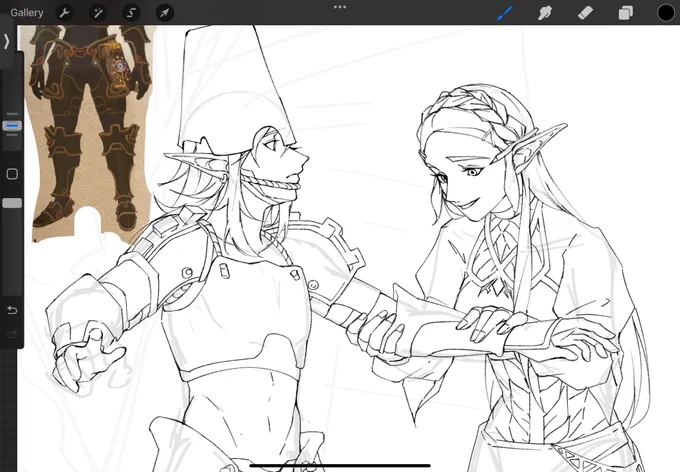This screenshot has height=472, width=680.
Task: Expand the slide-over chevron at left edge
Action: (x=6, y=41)
